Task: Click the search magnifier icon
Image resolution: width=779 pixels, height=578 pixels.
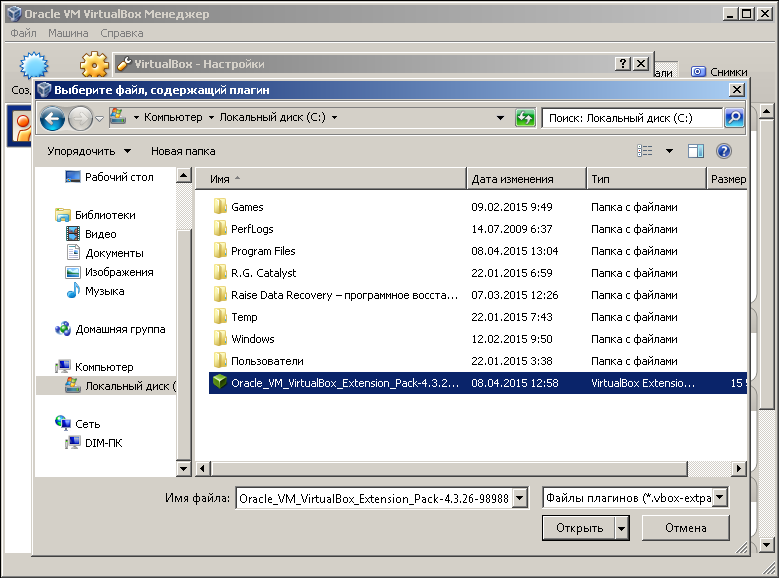Action: pyautogui.click(x=734, y=118)
